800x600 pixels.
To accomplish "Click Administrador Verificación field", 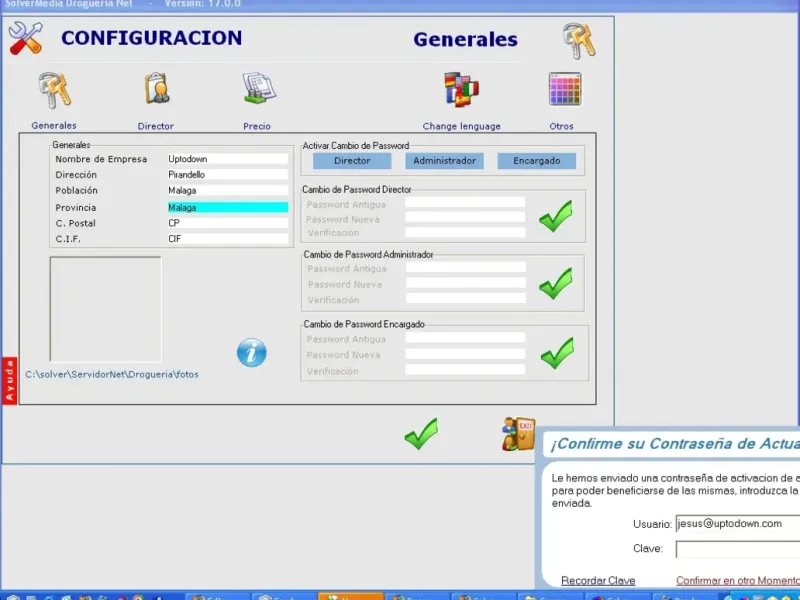I will point(465,298).
